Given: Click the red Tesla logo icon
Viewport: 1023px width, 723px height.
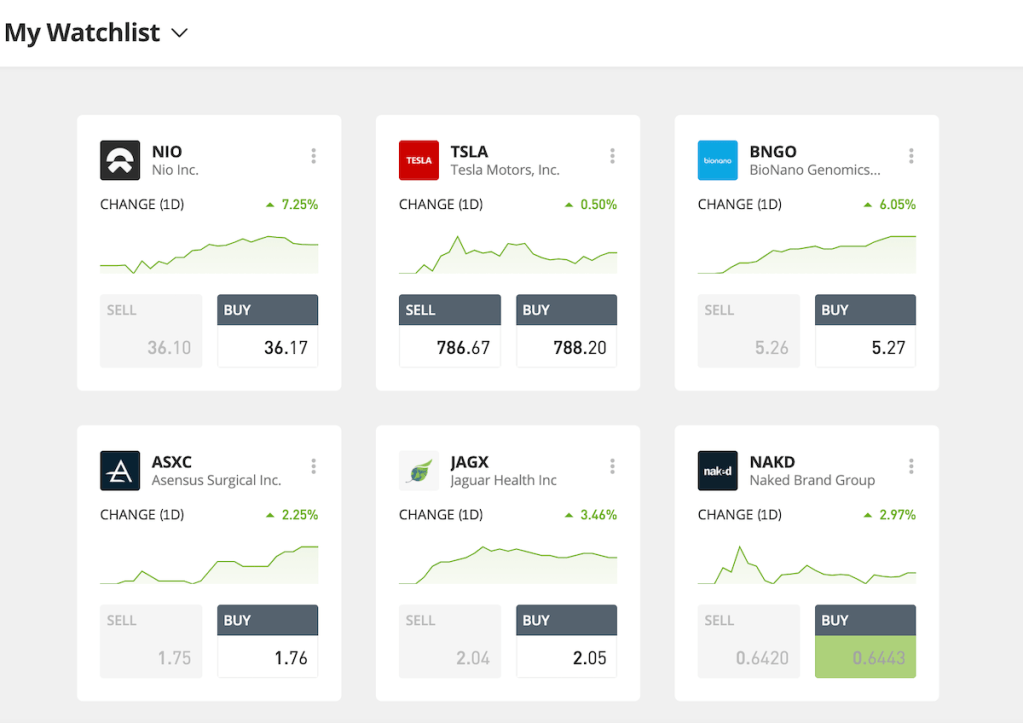Looking at the screenshot, I should point(418,160).
